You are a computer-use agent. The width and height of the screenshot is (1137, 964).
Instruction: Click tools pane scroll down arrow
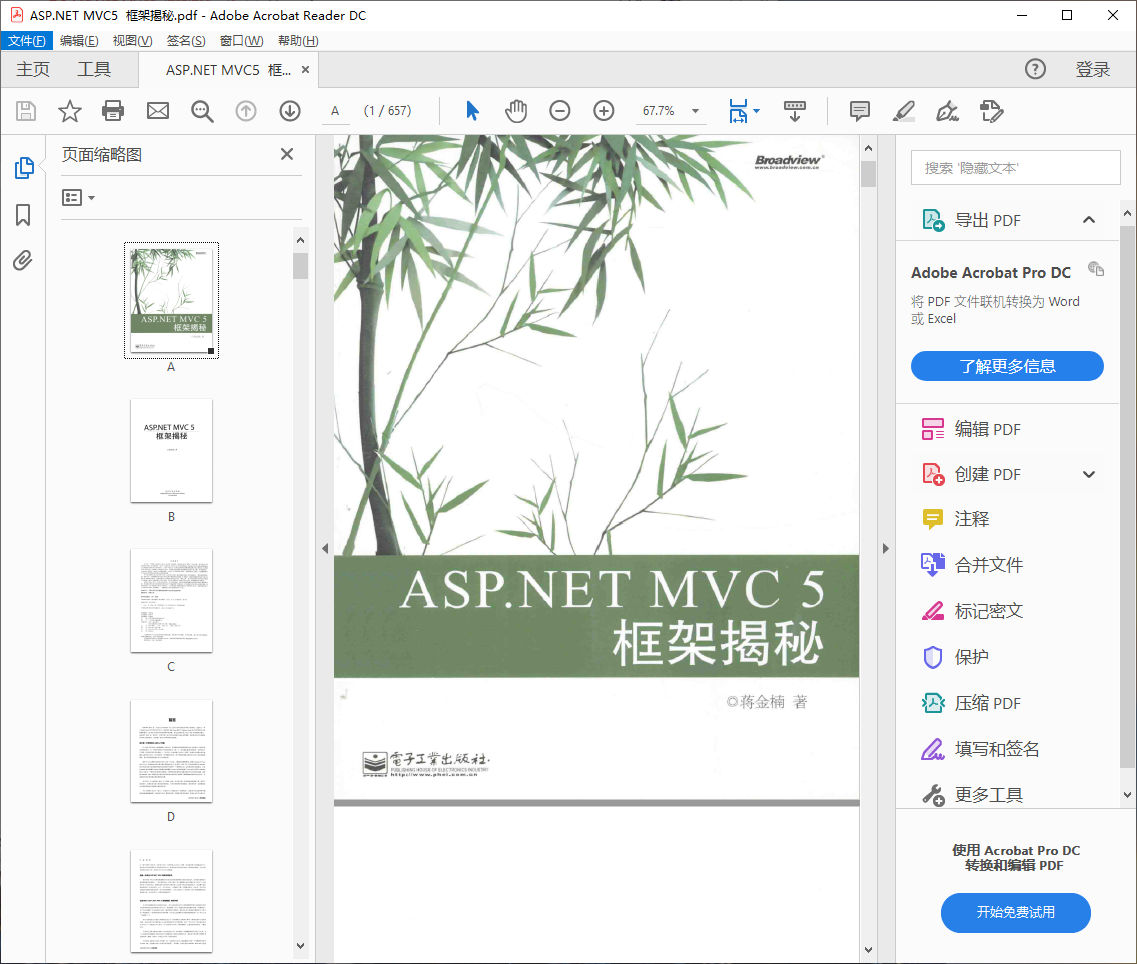[x=1128, y=795]
